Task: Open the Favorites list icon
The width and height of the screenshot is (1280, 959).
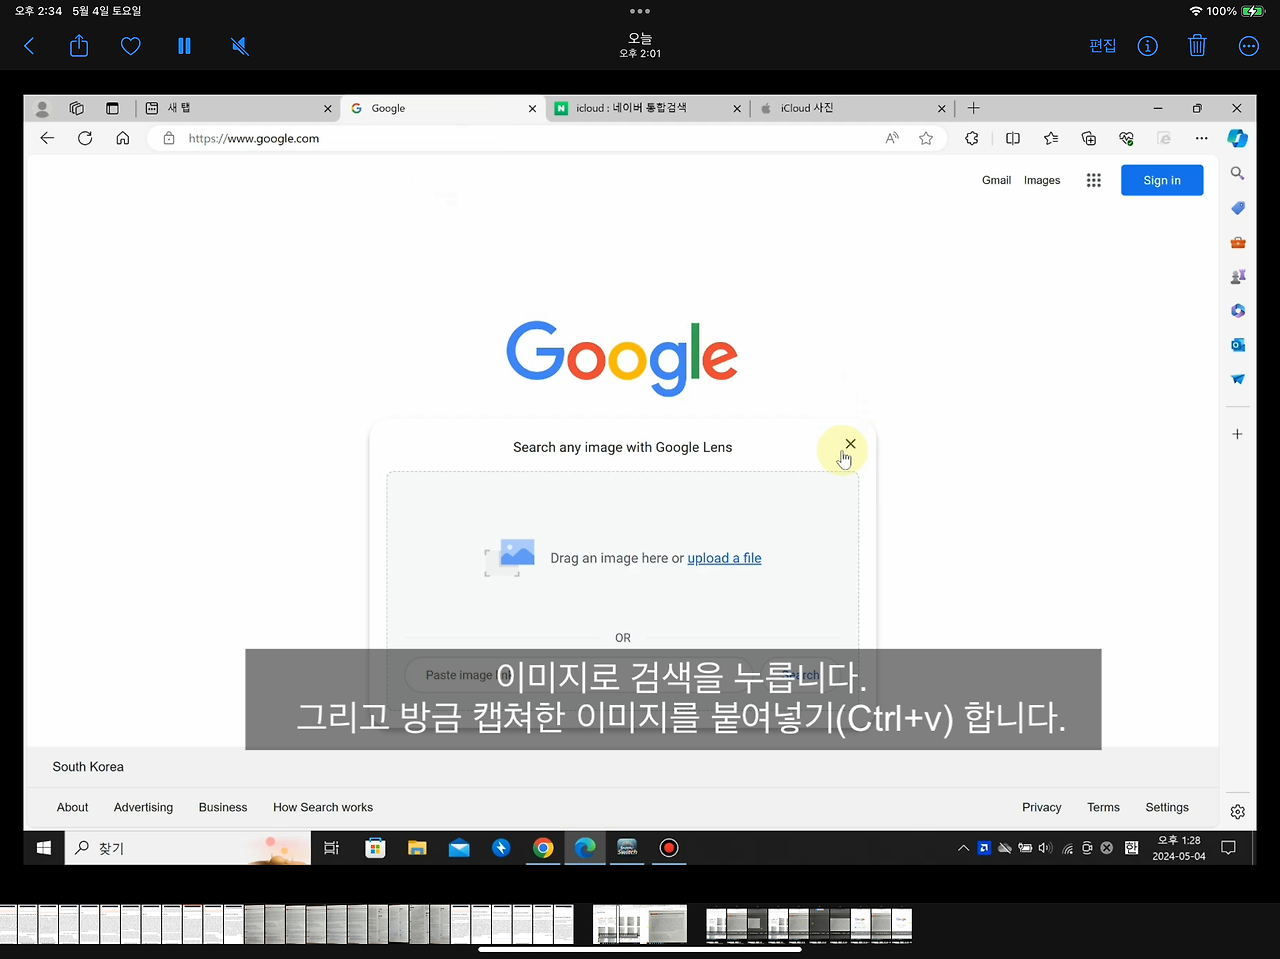Action: point(1051,138)
